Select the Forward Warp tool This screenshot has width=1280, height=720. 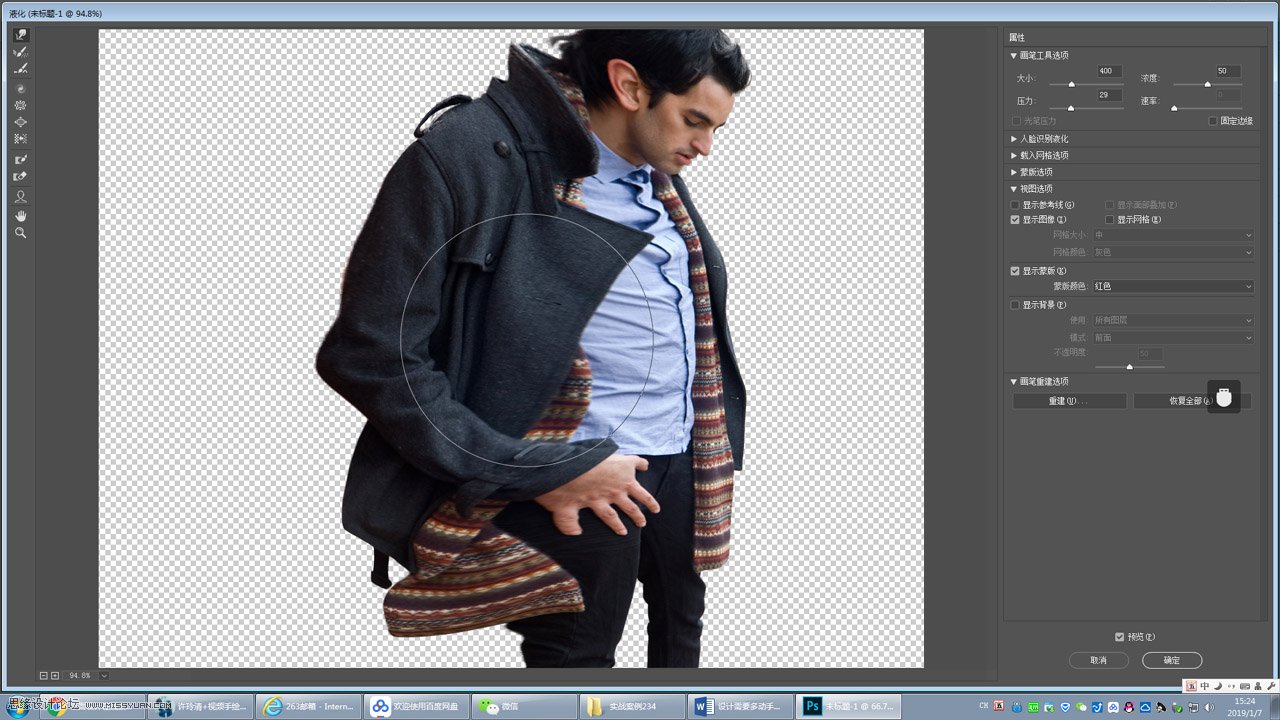pyautogui.click(x=20, y=35)
